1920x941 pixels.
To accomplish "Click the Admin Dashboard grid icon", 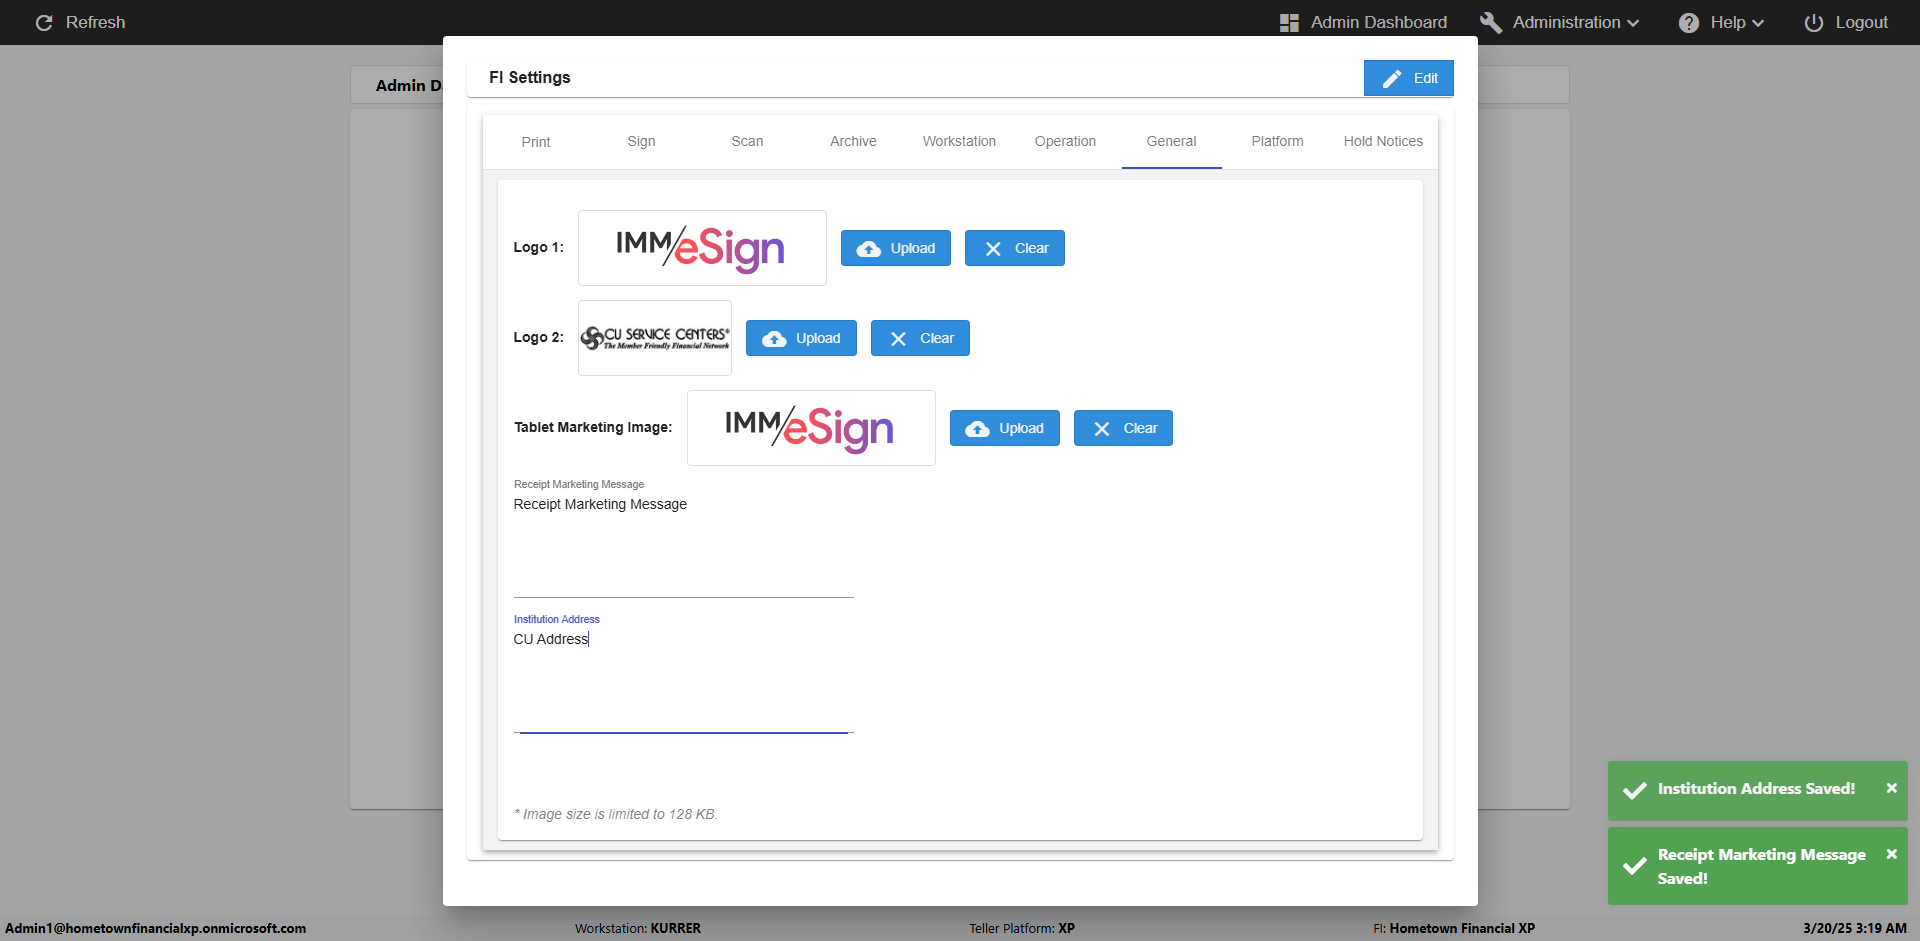I will point(1289,23).
